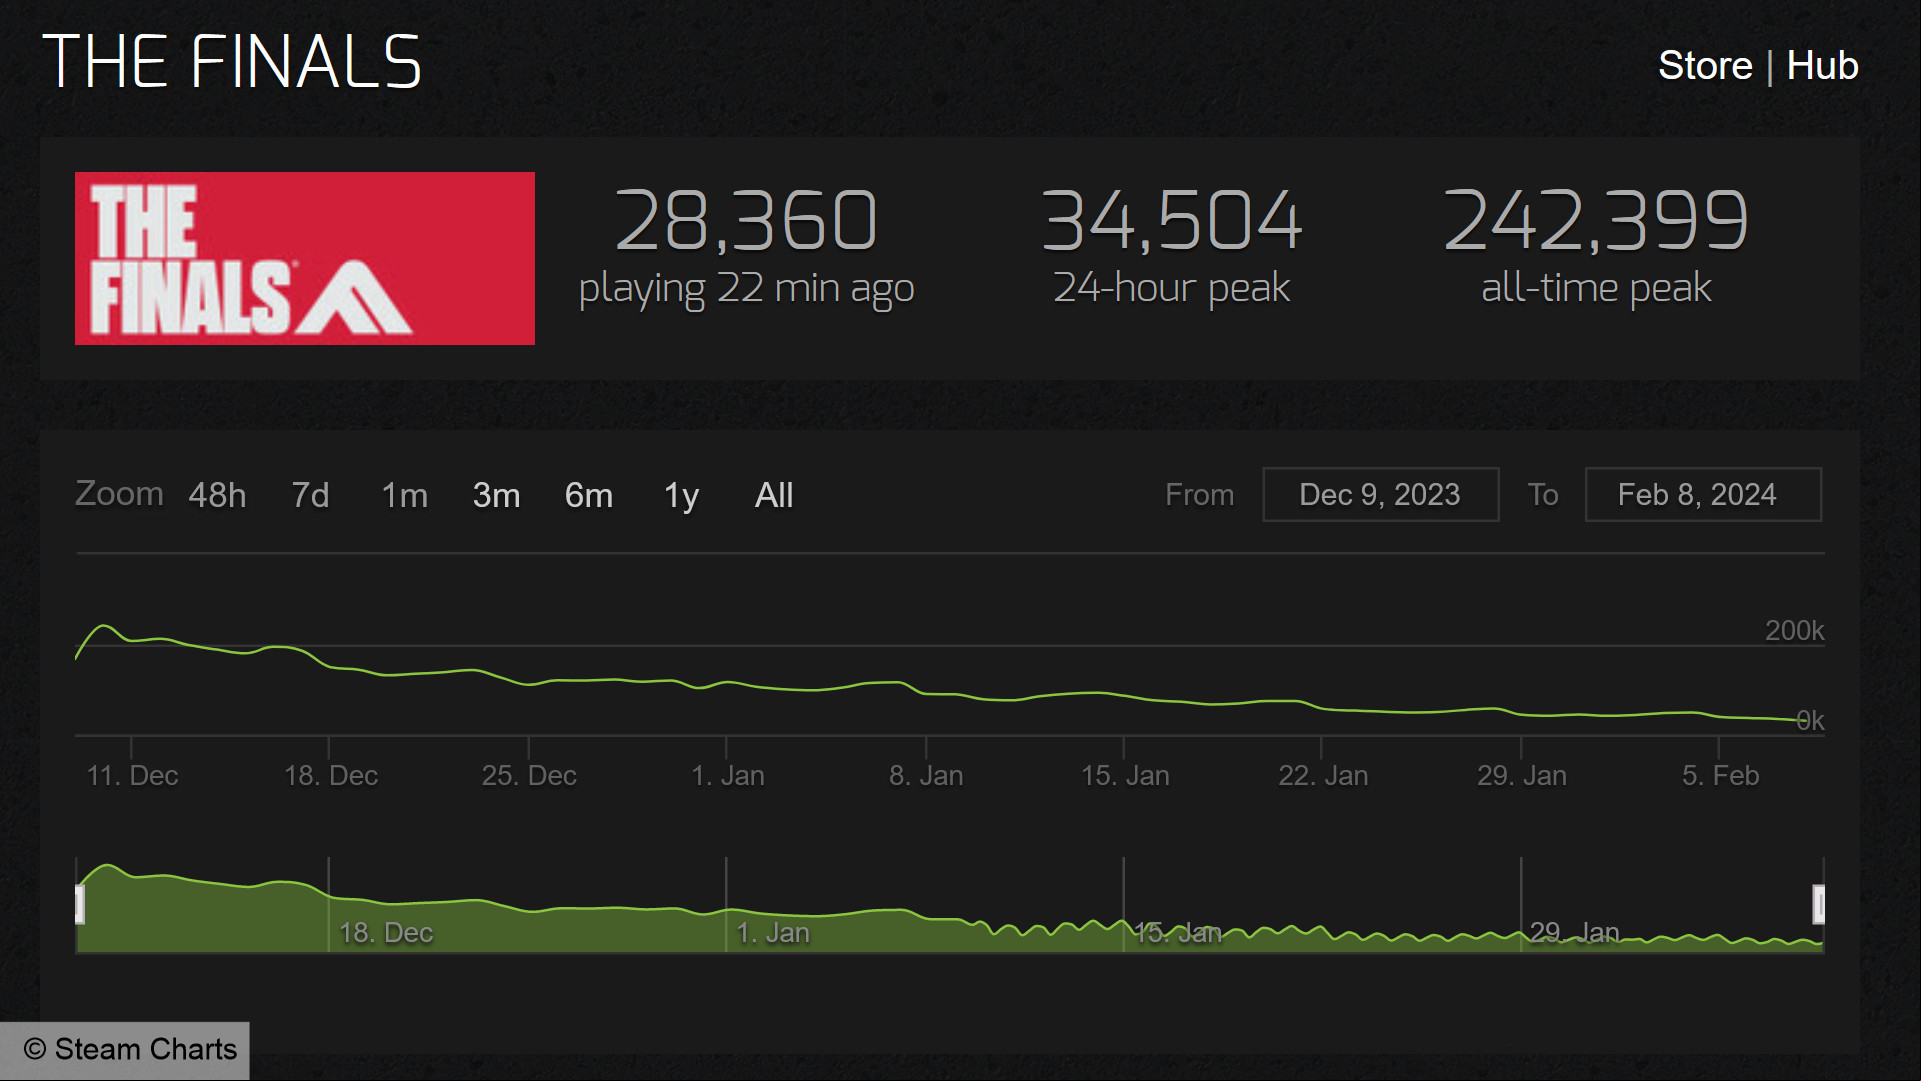
Task: Click THE FINALS page title
Action: (x=232, y=61)
